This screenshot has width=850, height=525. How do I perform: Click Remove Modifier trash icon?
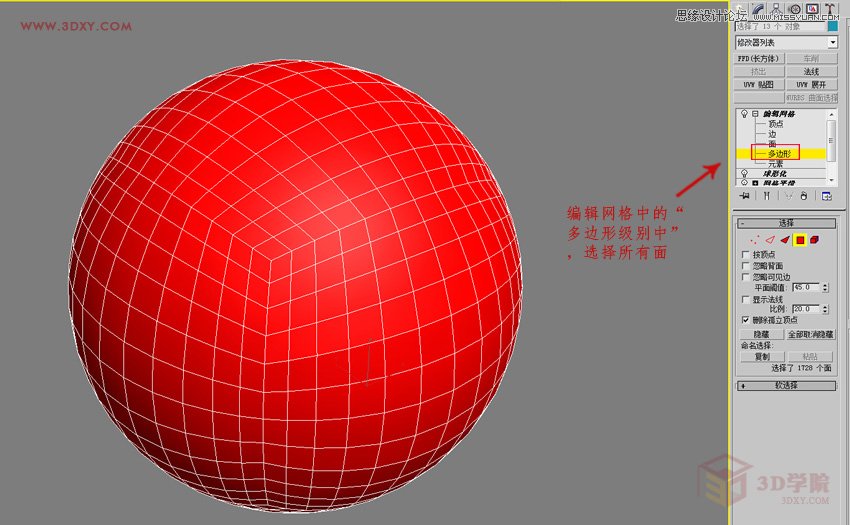coord(804,196)
